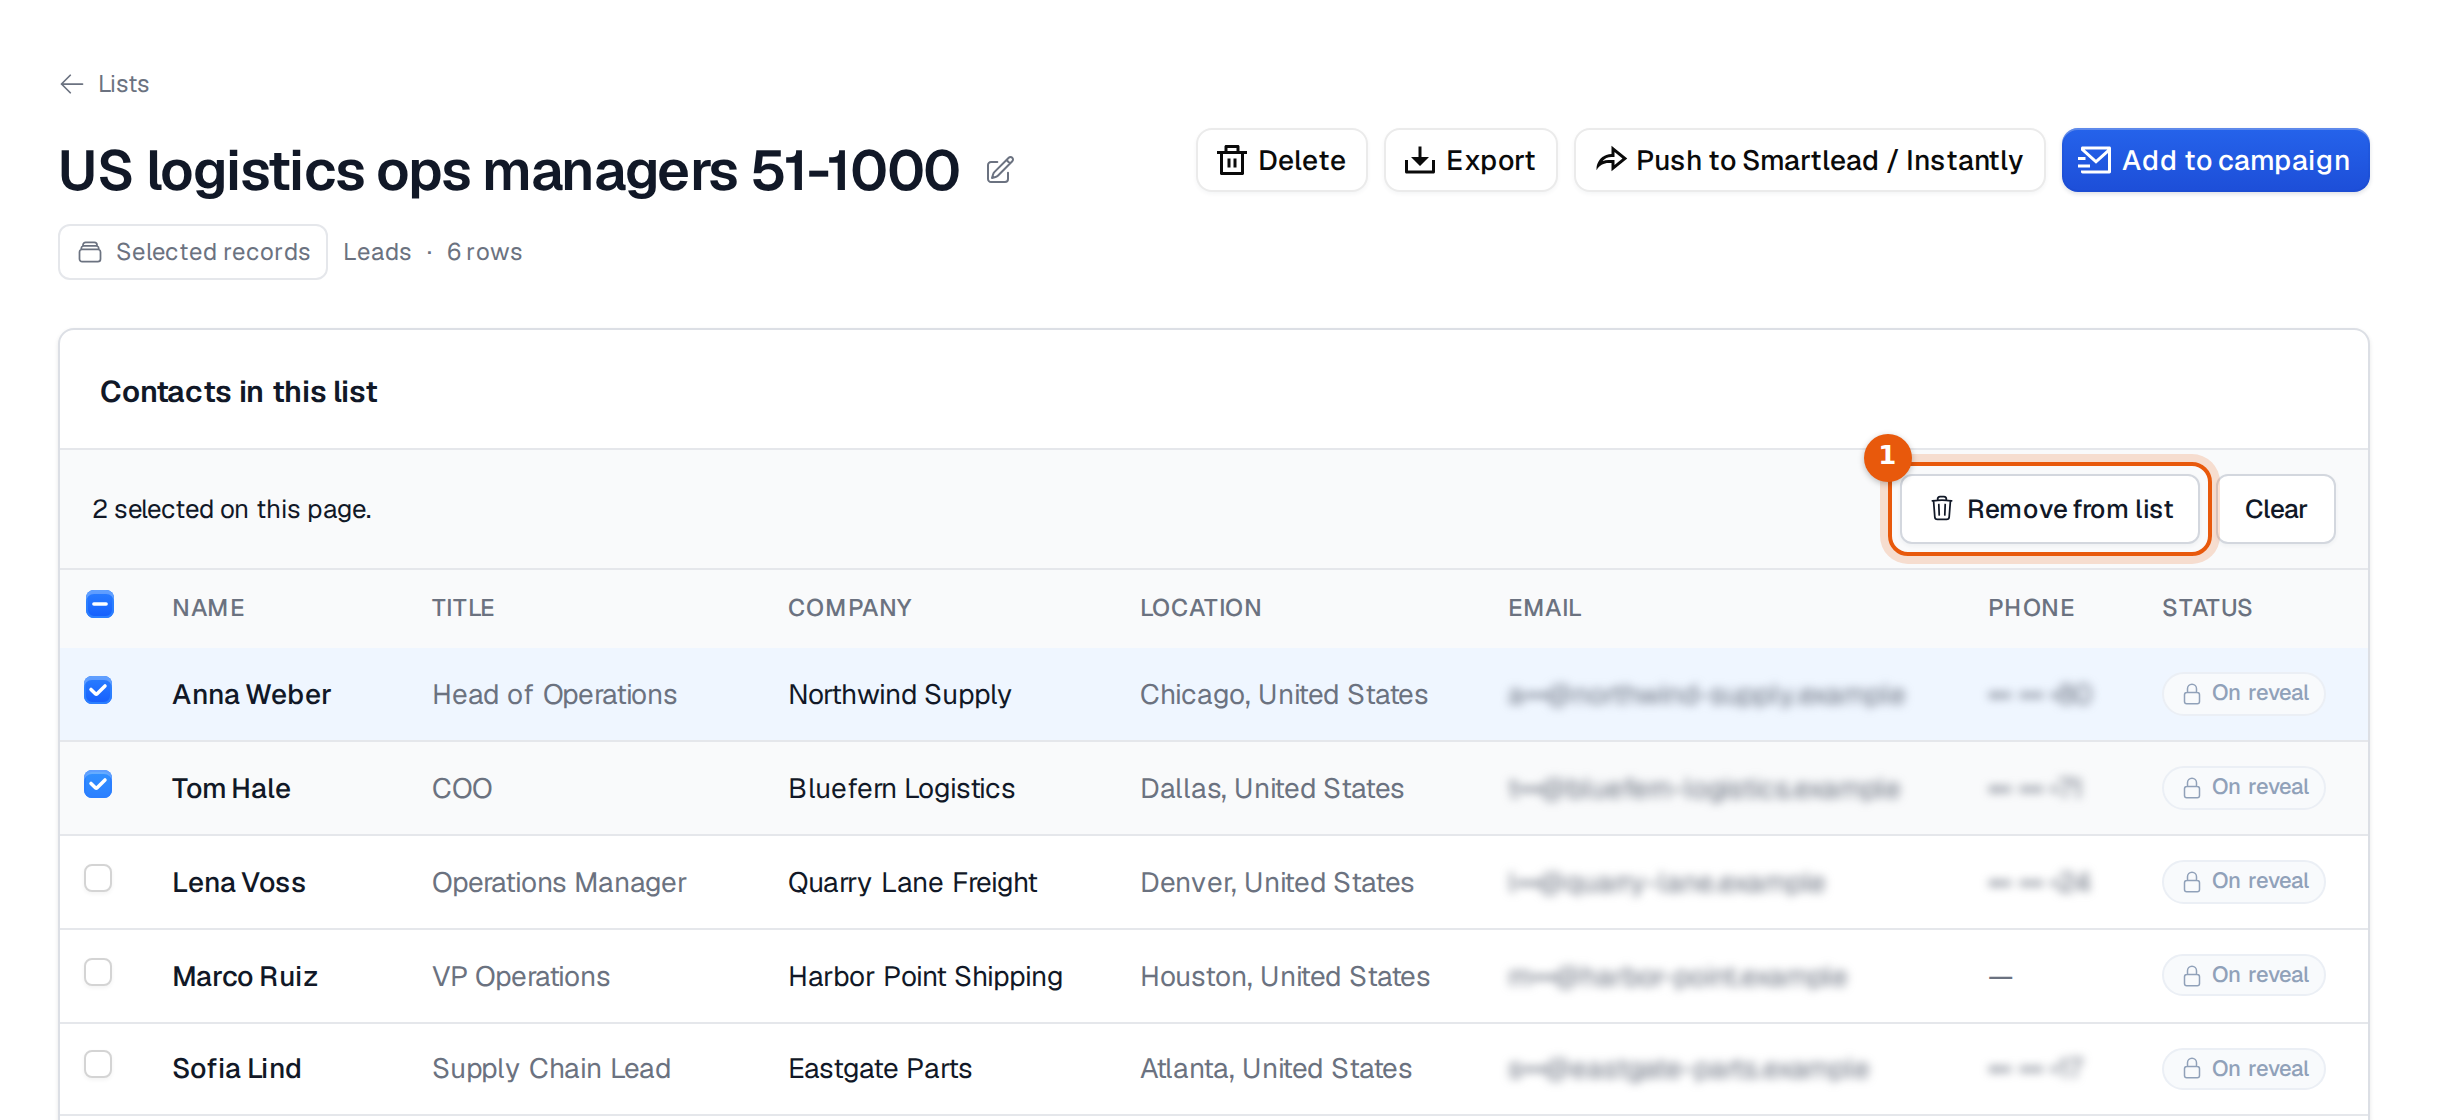Select Bluefern Logistics company cell

901,789
